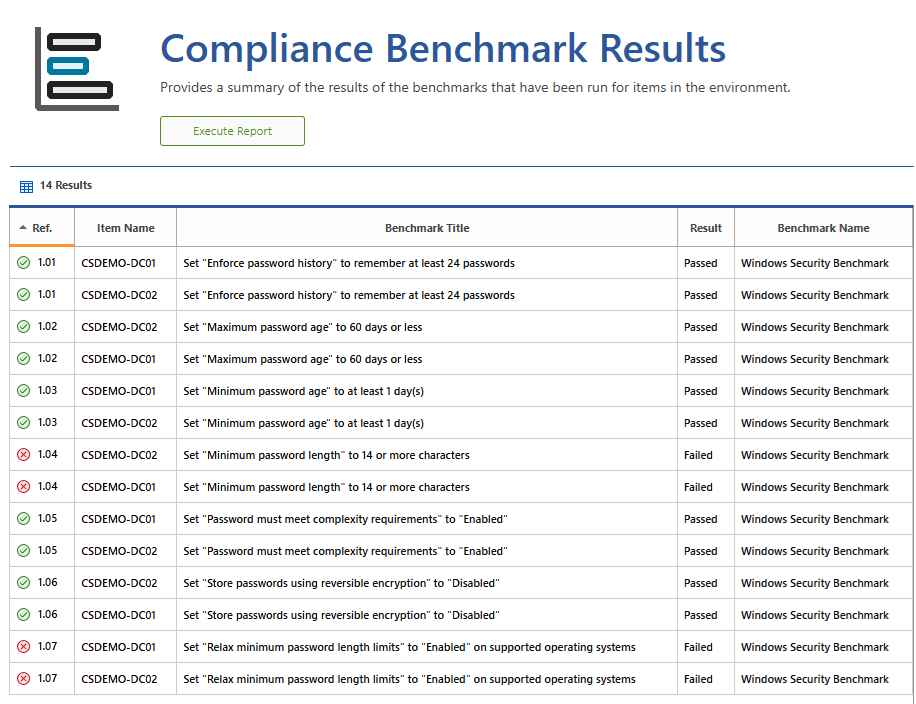Click Failed result in 1.07 CSDEMO-DC01 row
Screen dimensions: 916x704
pos(698,647)
